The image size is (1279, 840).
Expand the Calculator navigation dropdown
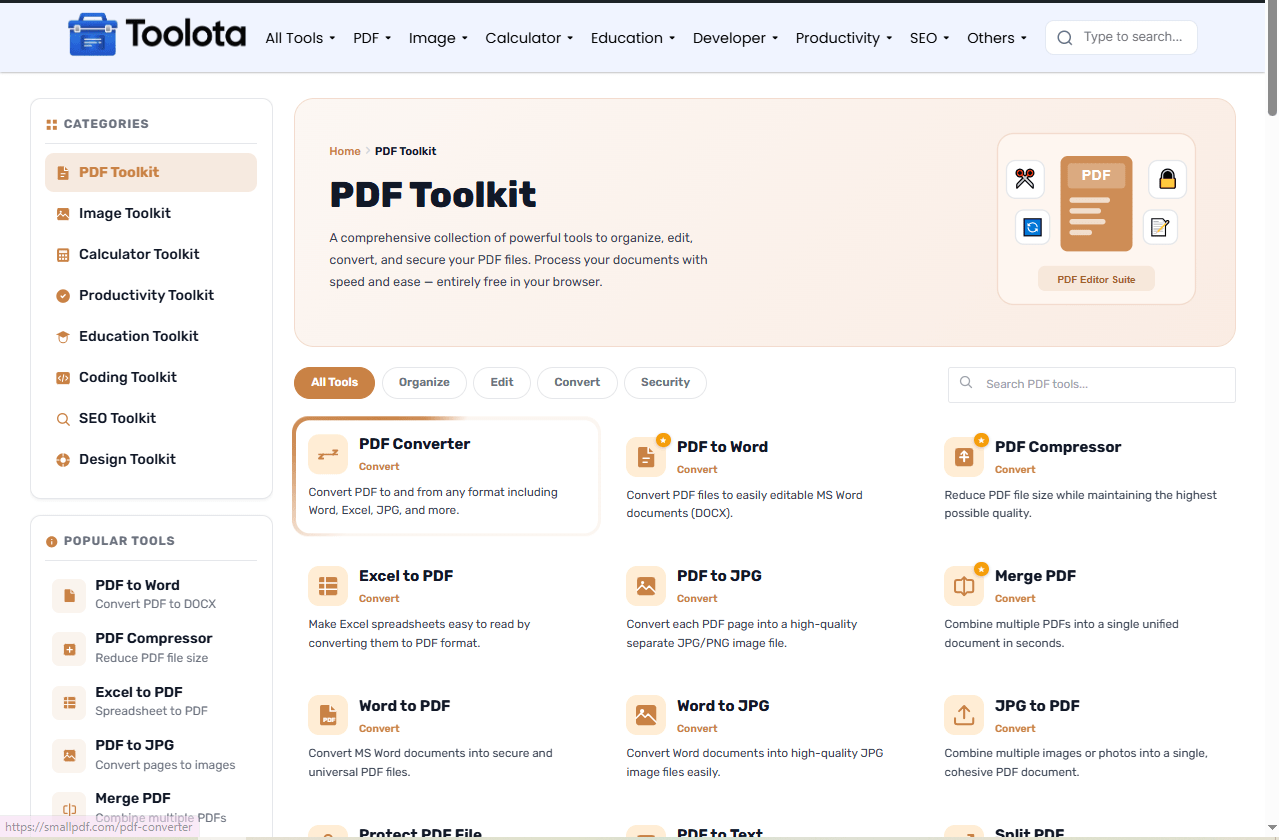click(529, 38)
